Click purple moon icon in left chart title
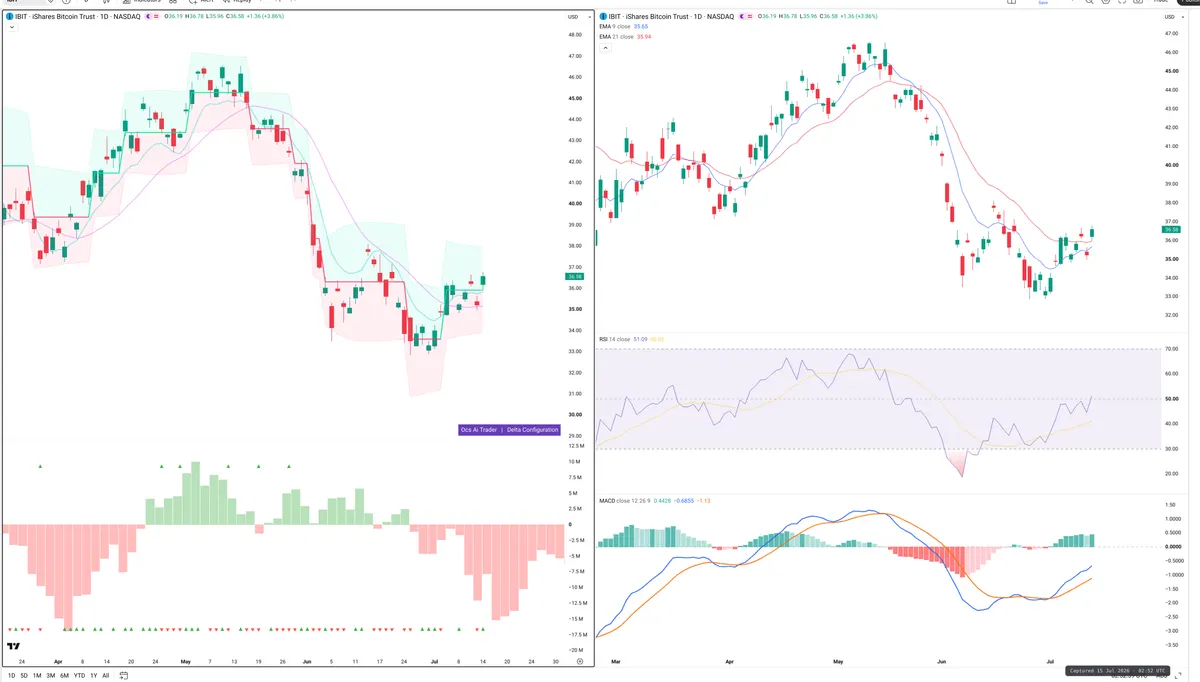 tap(150, 17)
